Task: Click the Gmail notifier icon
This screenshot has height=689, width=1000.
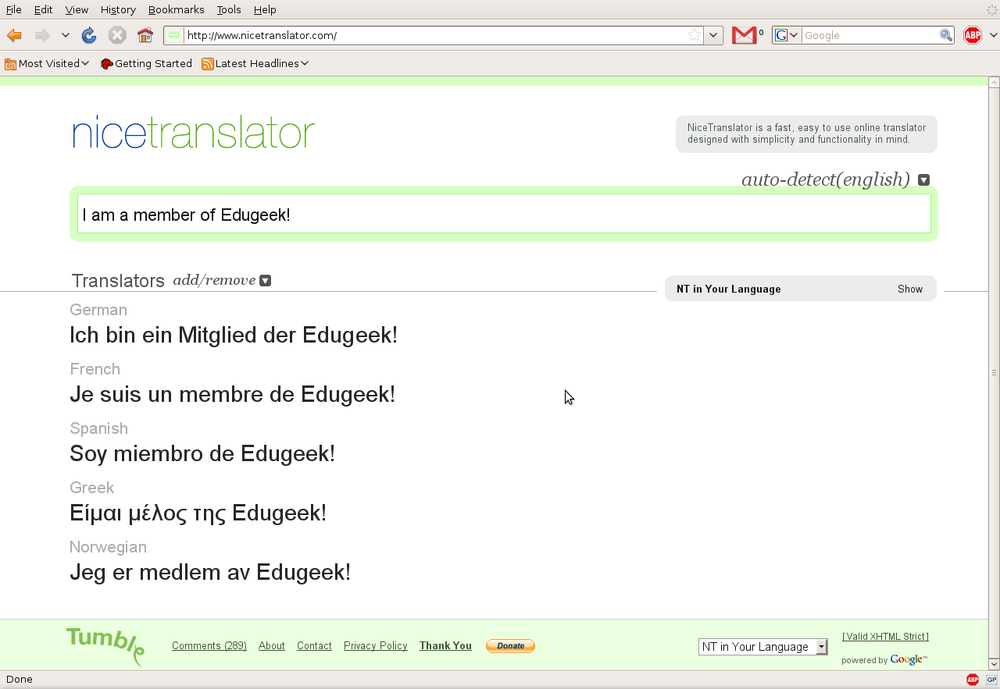Action: coord(744,35)
